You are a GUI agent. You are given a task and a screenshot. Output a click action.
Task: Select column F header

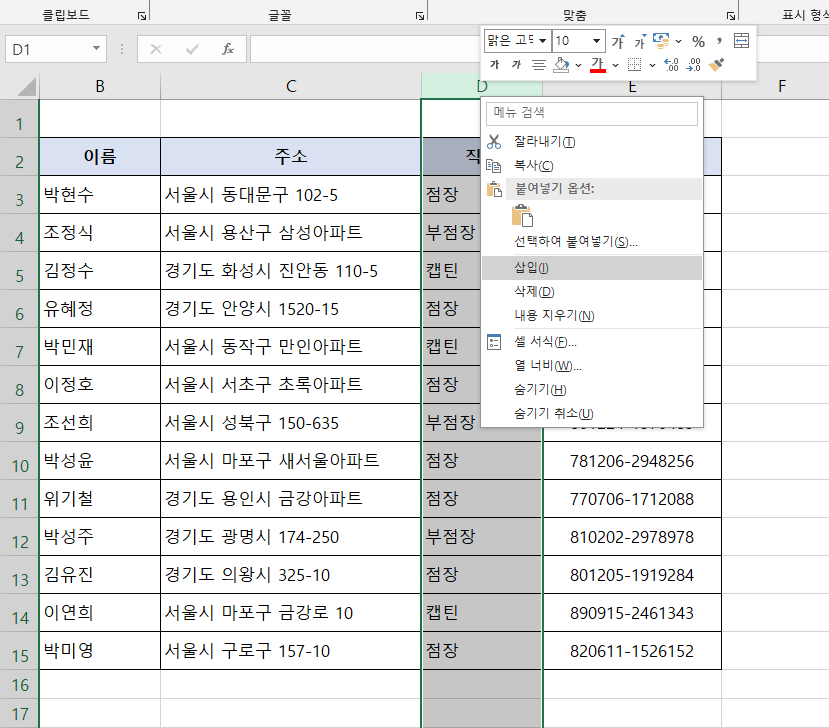[x=781, y=86]
